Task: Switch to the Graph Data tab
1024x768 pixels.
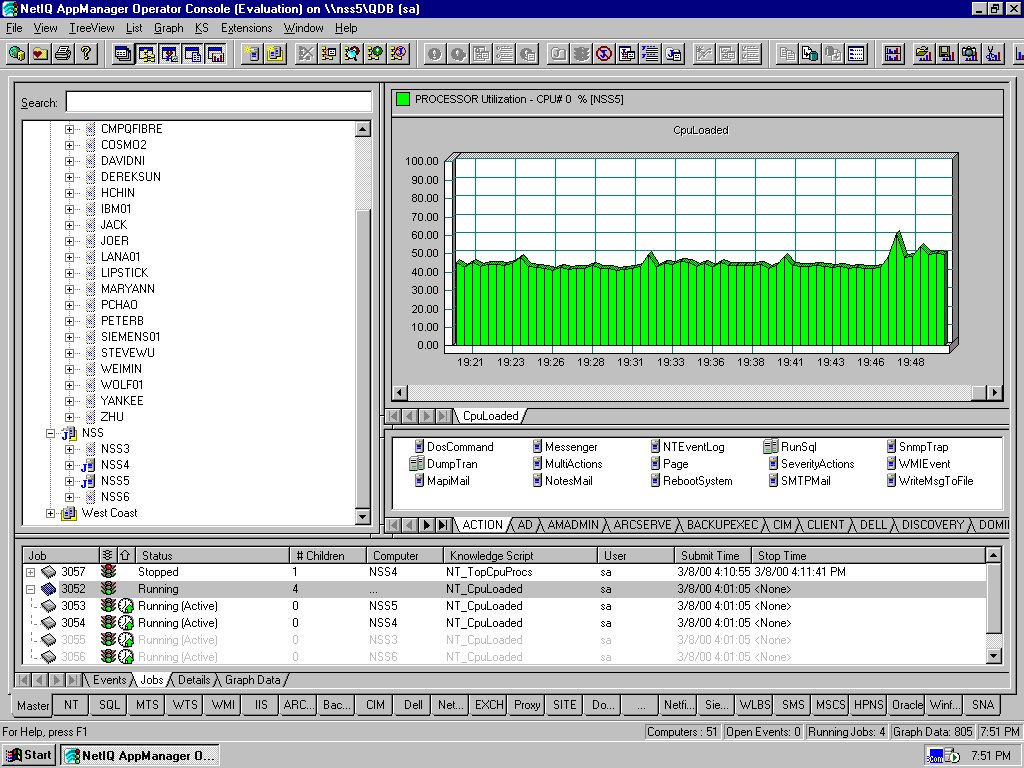Action: coord(253,680)
